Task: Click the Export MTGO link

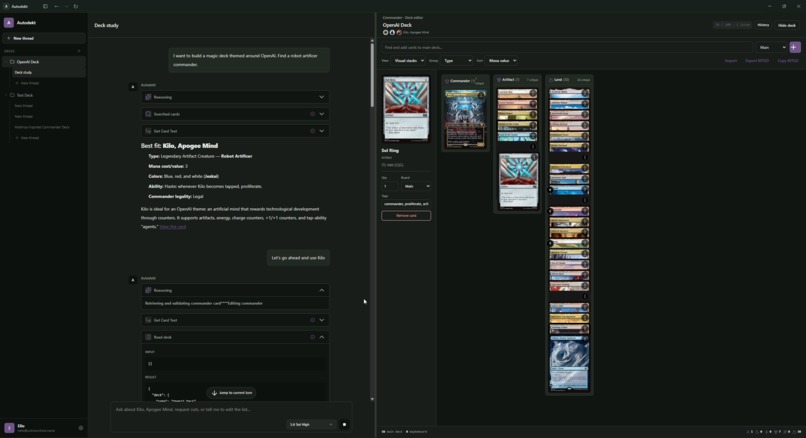Action: tap(757, 61)
